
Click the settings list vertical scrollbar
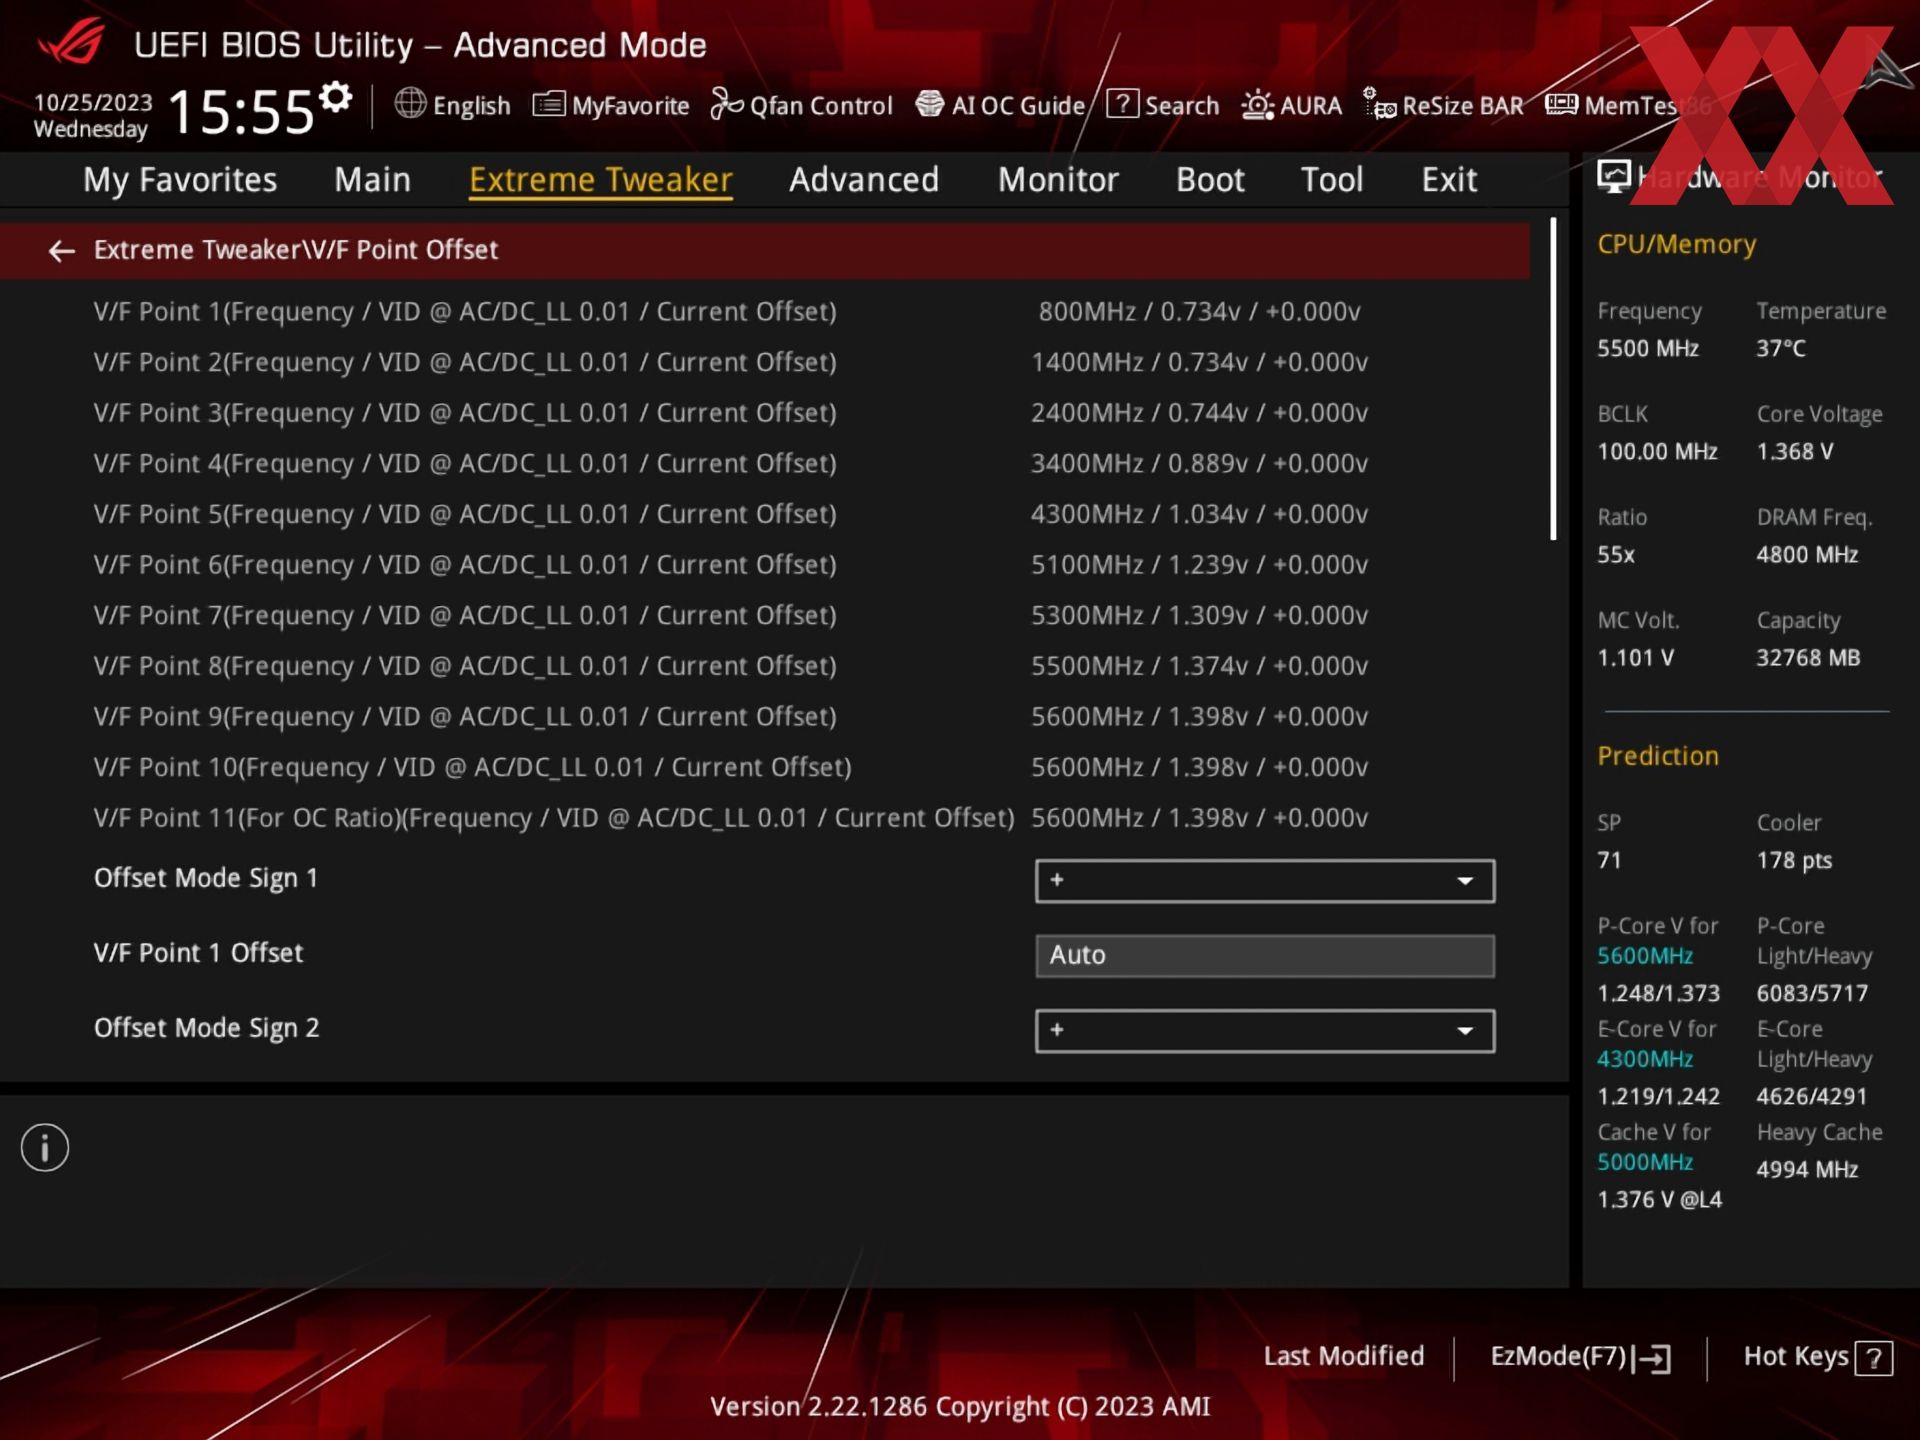click(x=1553, y=379)
